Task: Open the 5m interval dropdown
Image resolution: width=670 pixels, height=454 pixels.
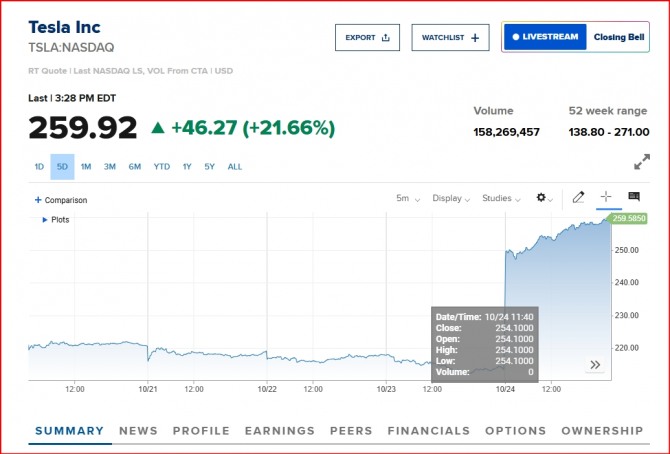Action: (408, 198)
